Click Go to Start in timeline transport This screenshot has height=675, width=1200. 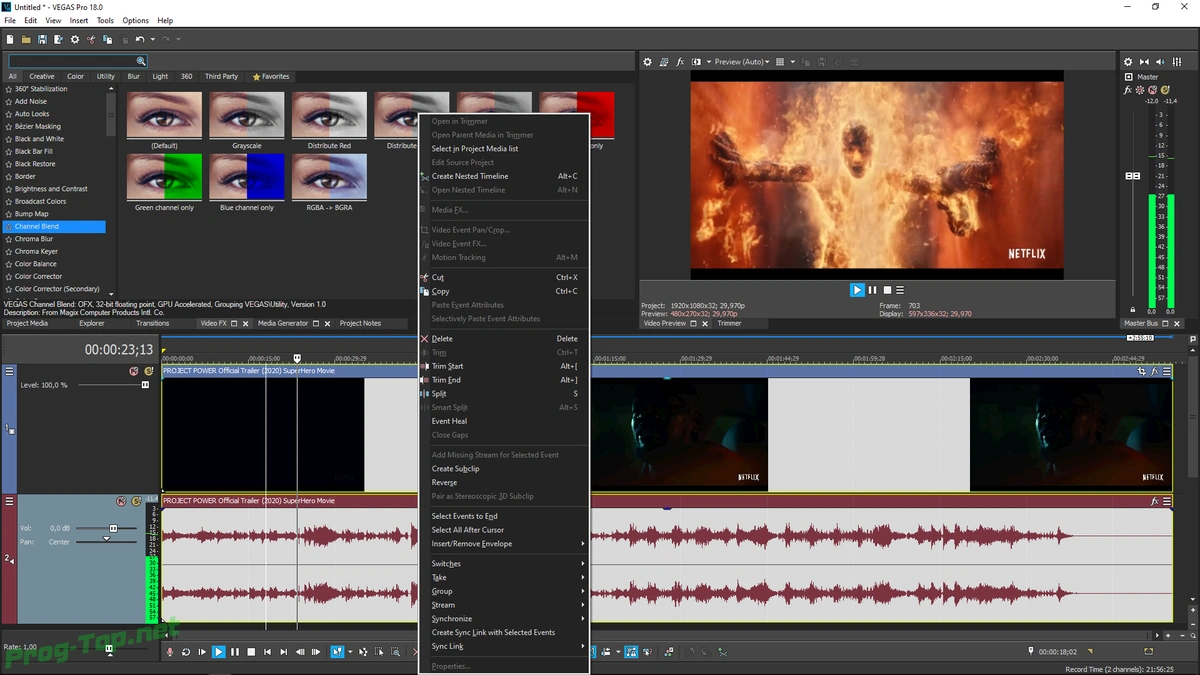pyautogui.click(x=267, y=652)
